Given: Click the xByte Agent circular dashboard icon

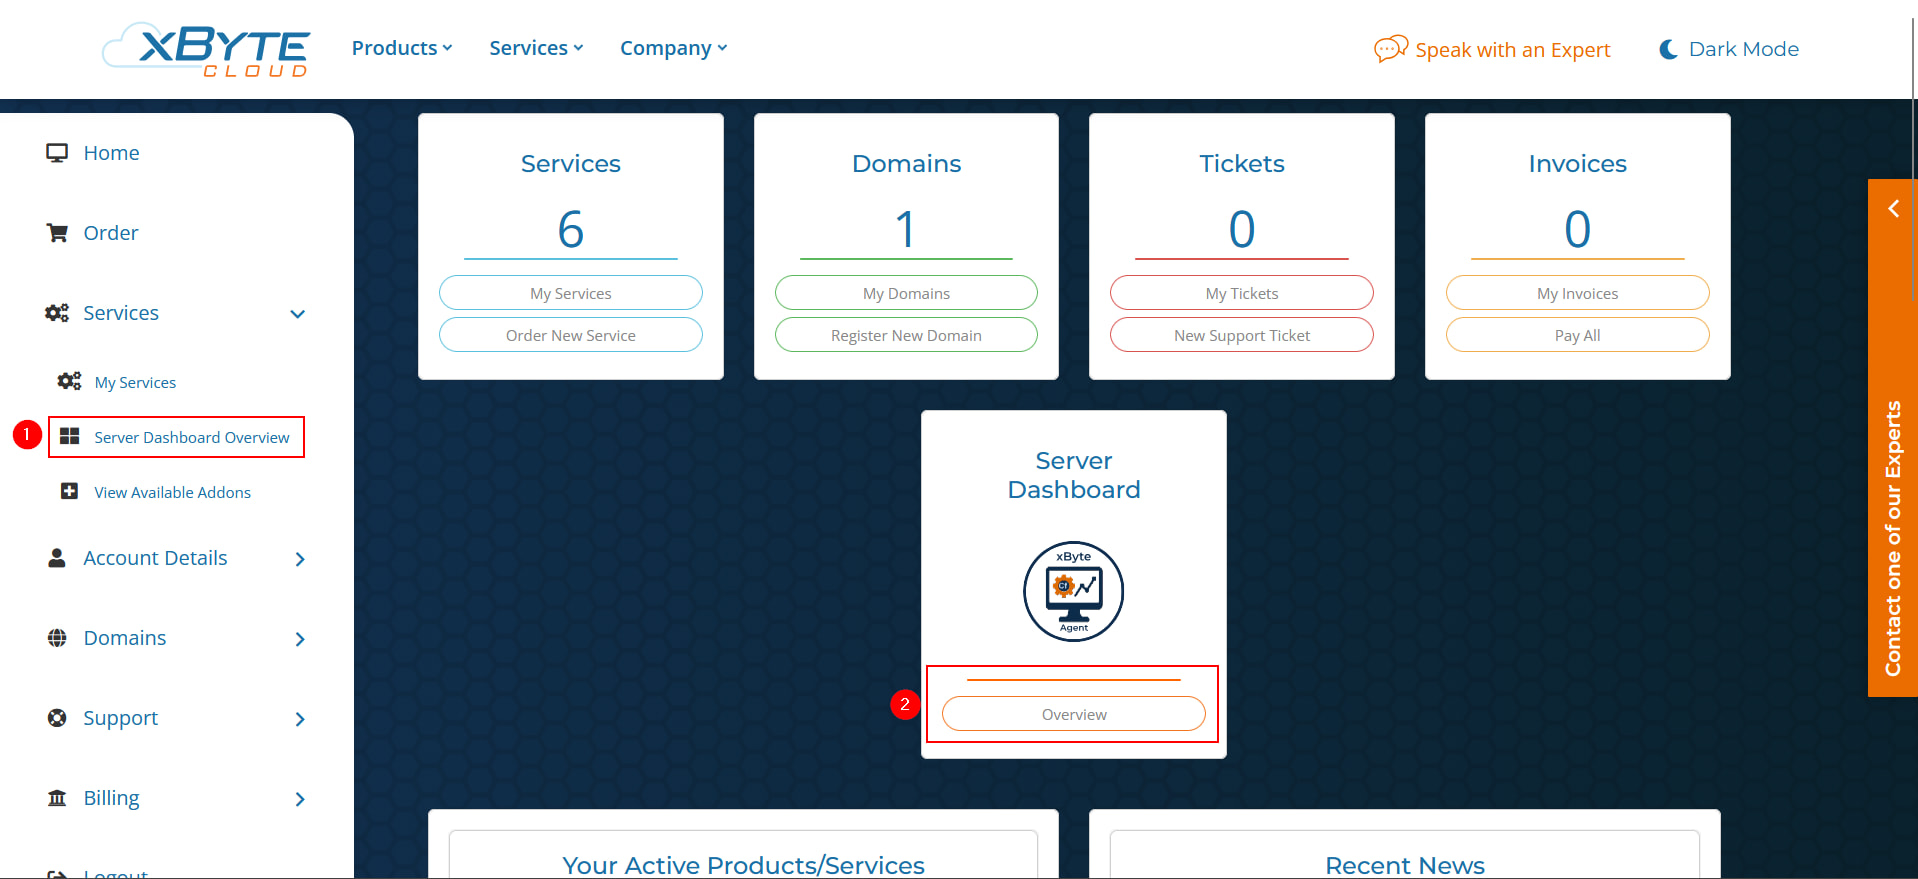Looking at the screenshot, I should coord(1073,592).
